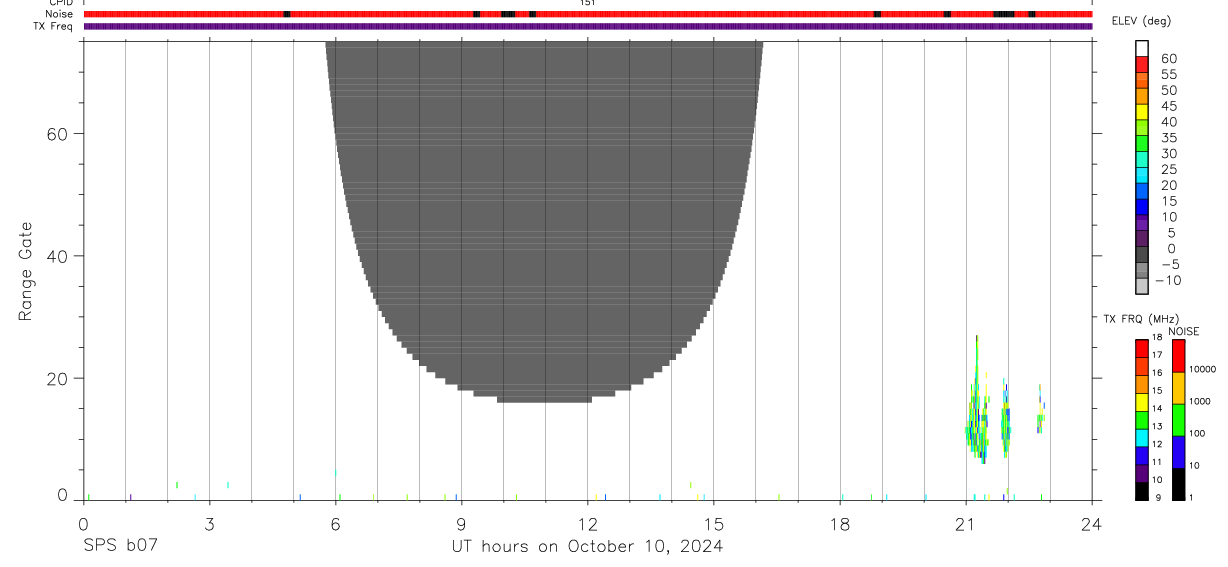
Task: Select the yellow TX FRQ swatch between 14 and 15
Action: pos(1142,402)
